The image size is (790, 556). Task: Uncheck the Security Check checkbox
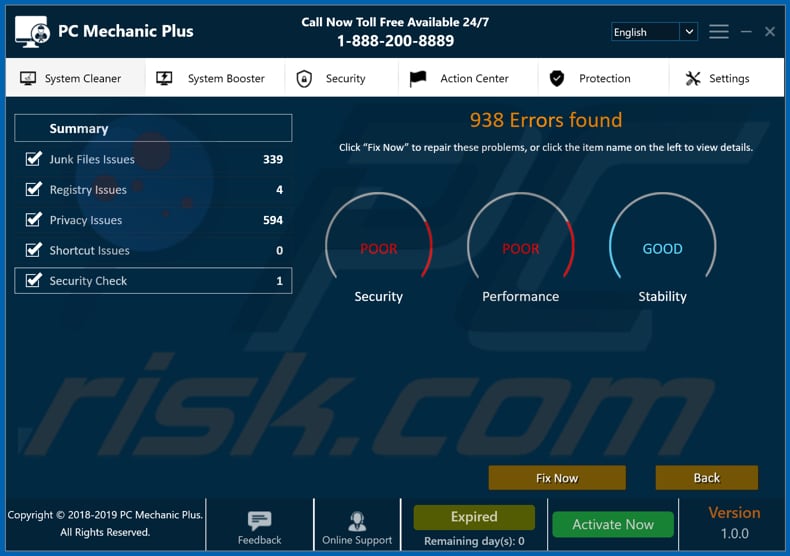(x=34, y=280)
